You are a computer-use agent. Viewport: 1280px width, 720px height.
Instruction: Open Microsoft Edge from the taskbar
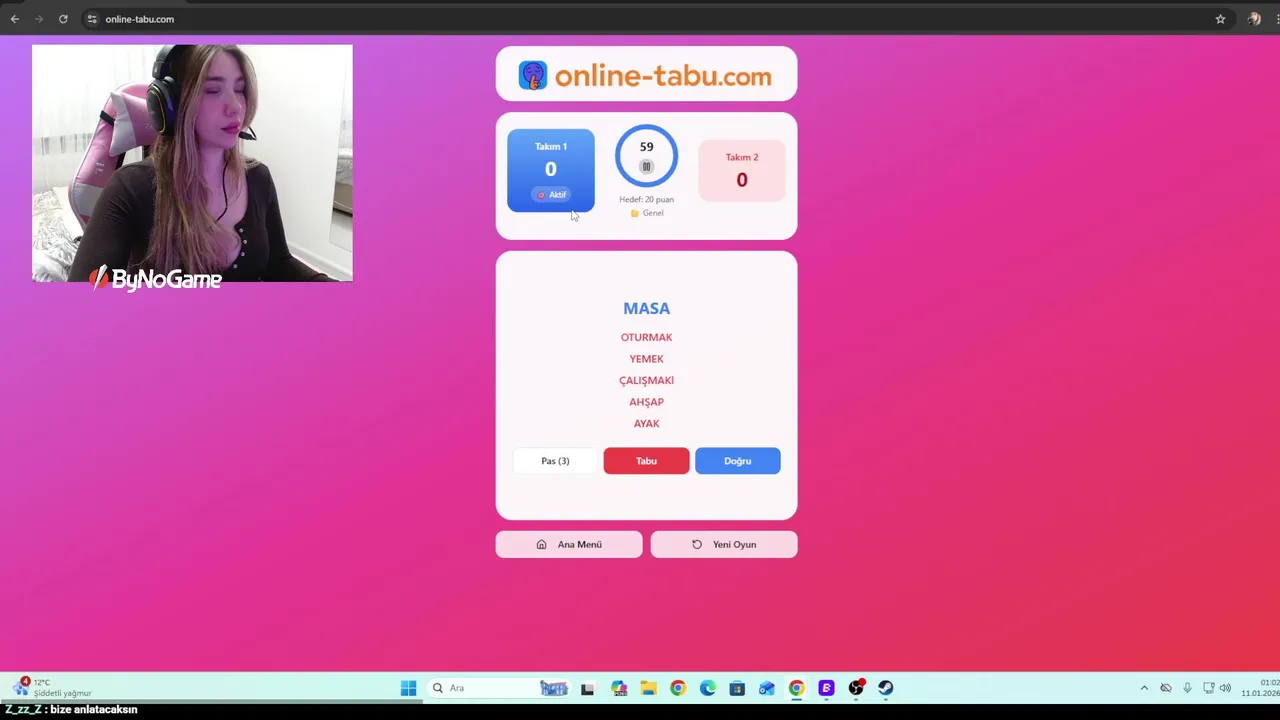click(x=708, y=688)
